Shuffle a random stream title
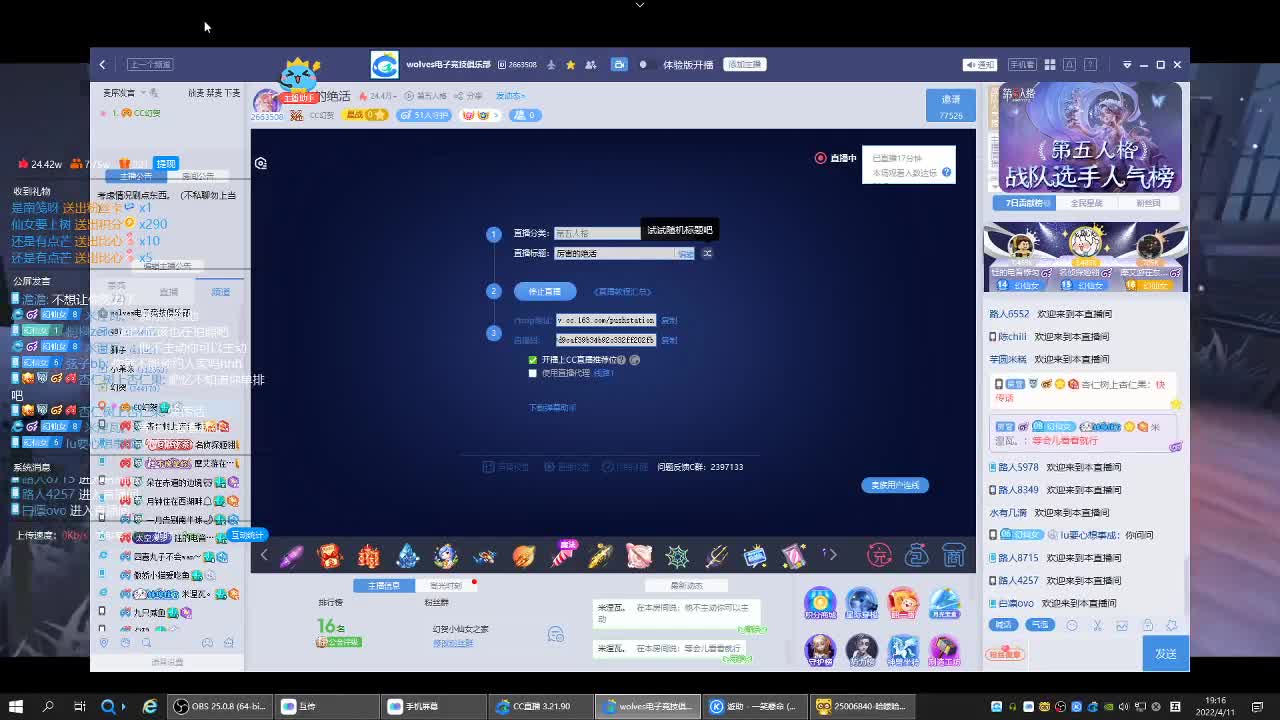The width and height of the screenshot is (1280, 720). pyautogui.click(x=707, y=253)
